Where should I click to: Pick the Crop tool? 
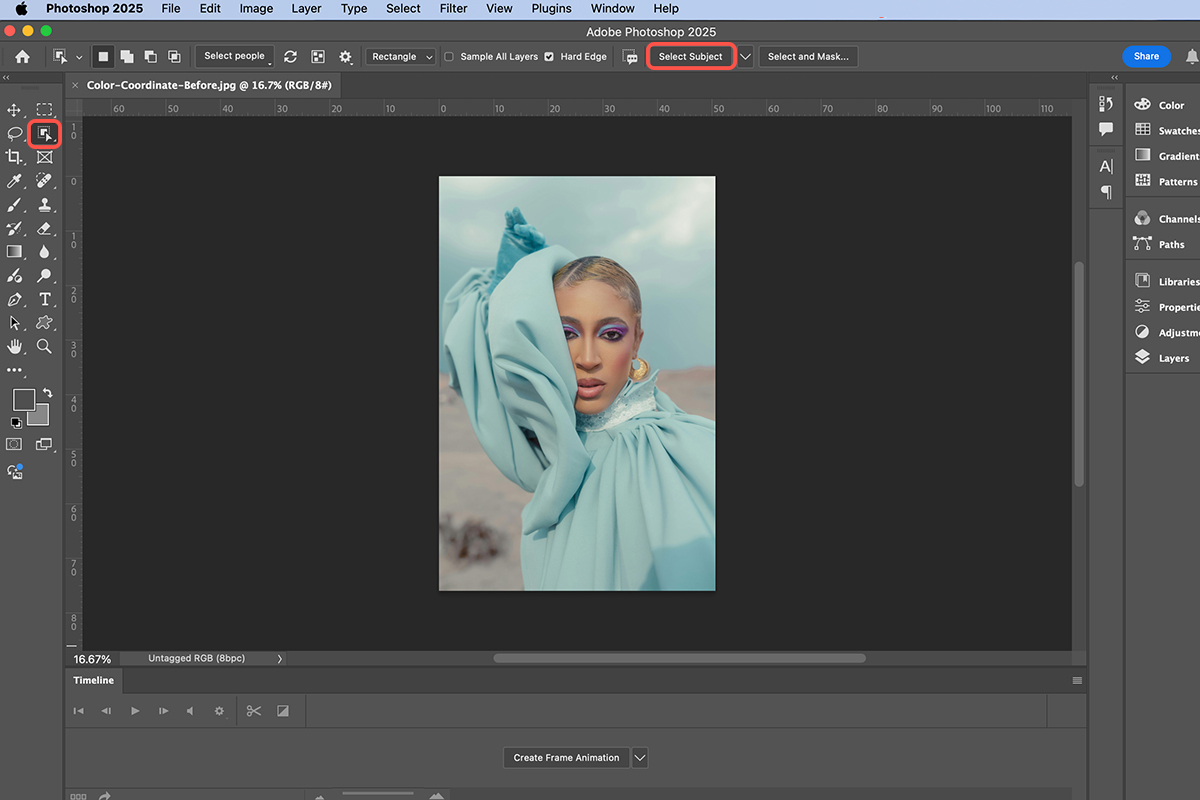point(15,157)
